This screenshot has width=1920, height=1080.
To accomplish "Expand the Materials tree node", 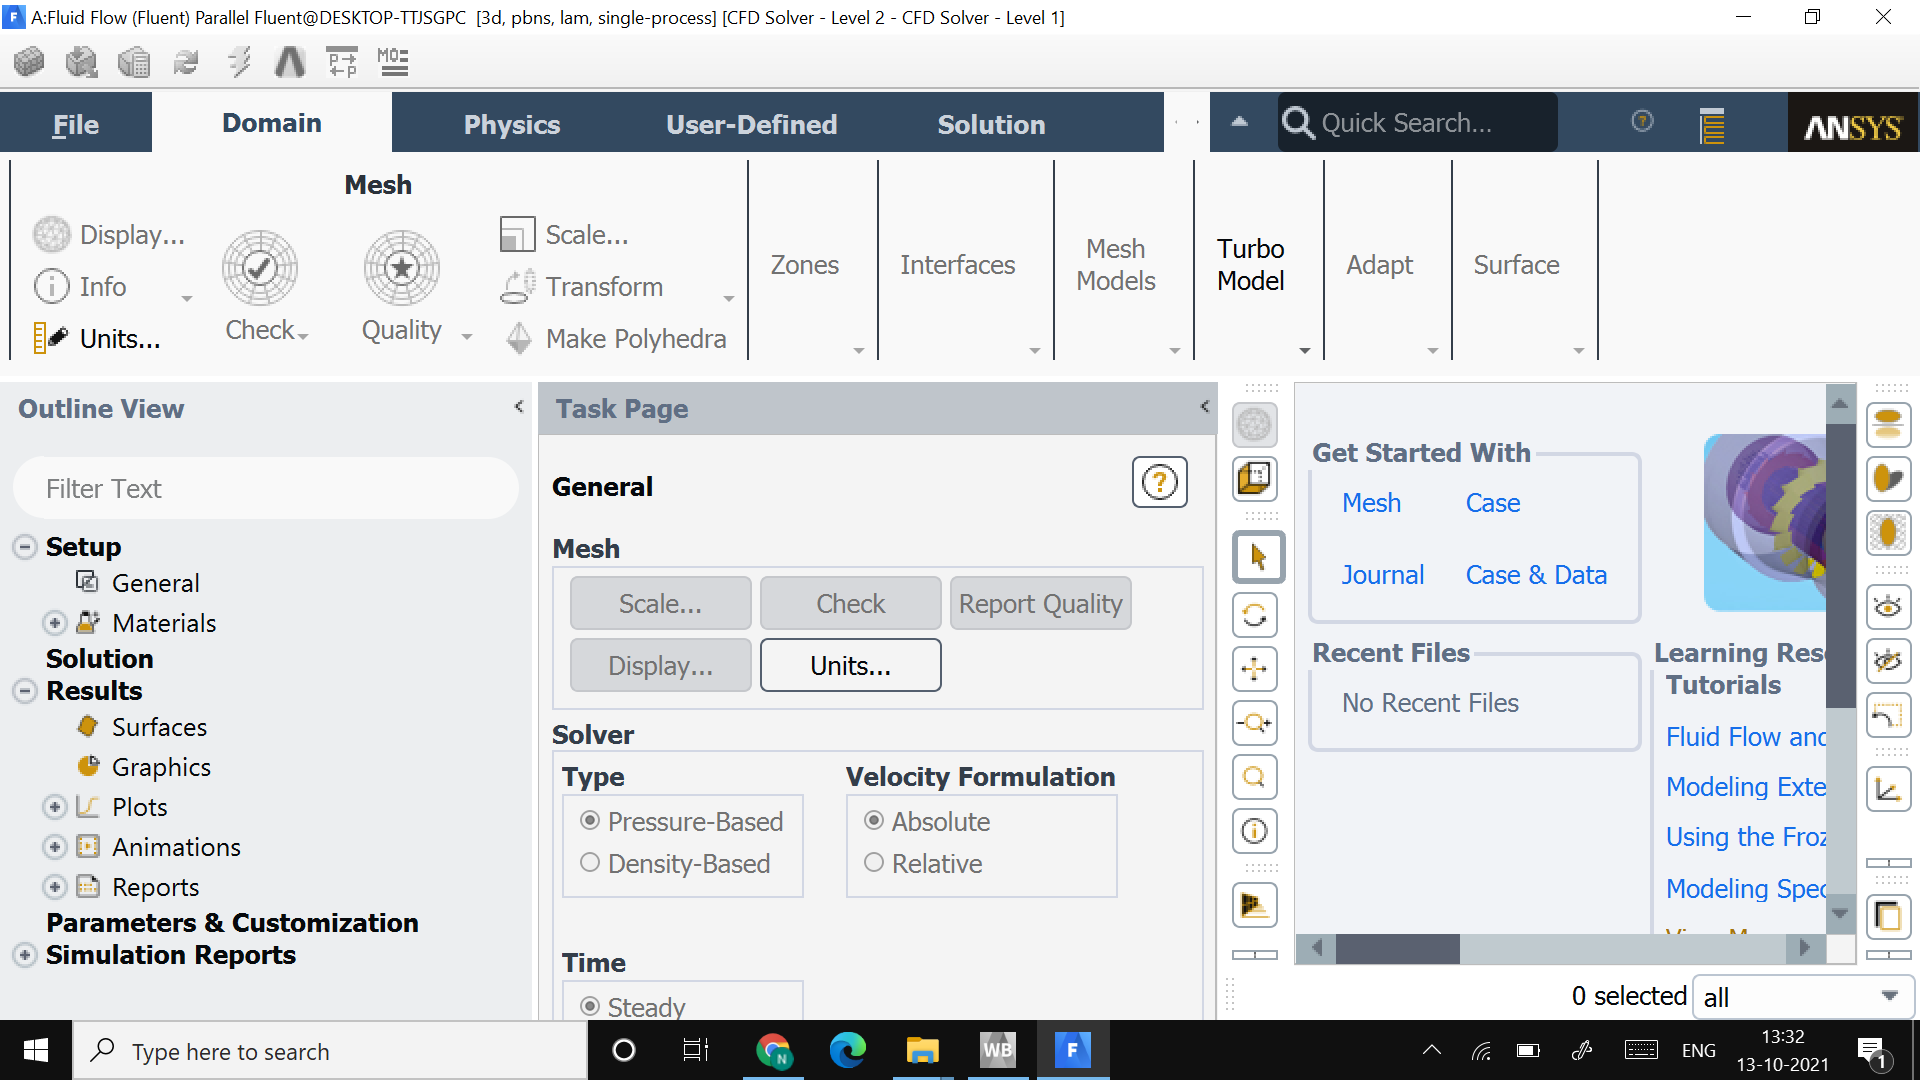I will [x=55, y=623].
